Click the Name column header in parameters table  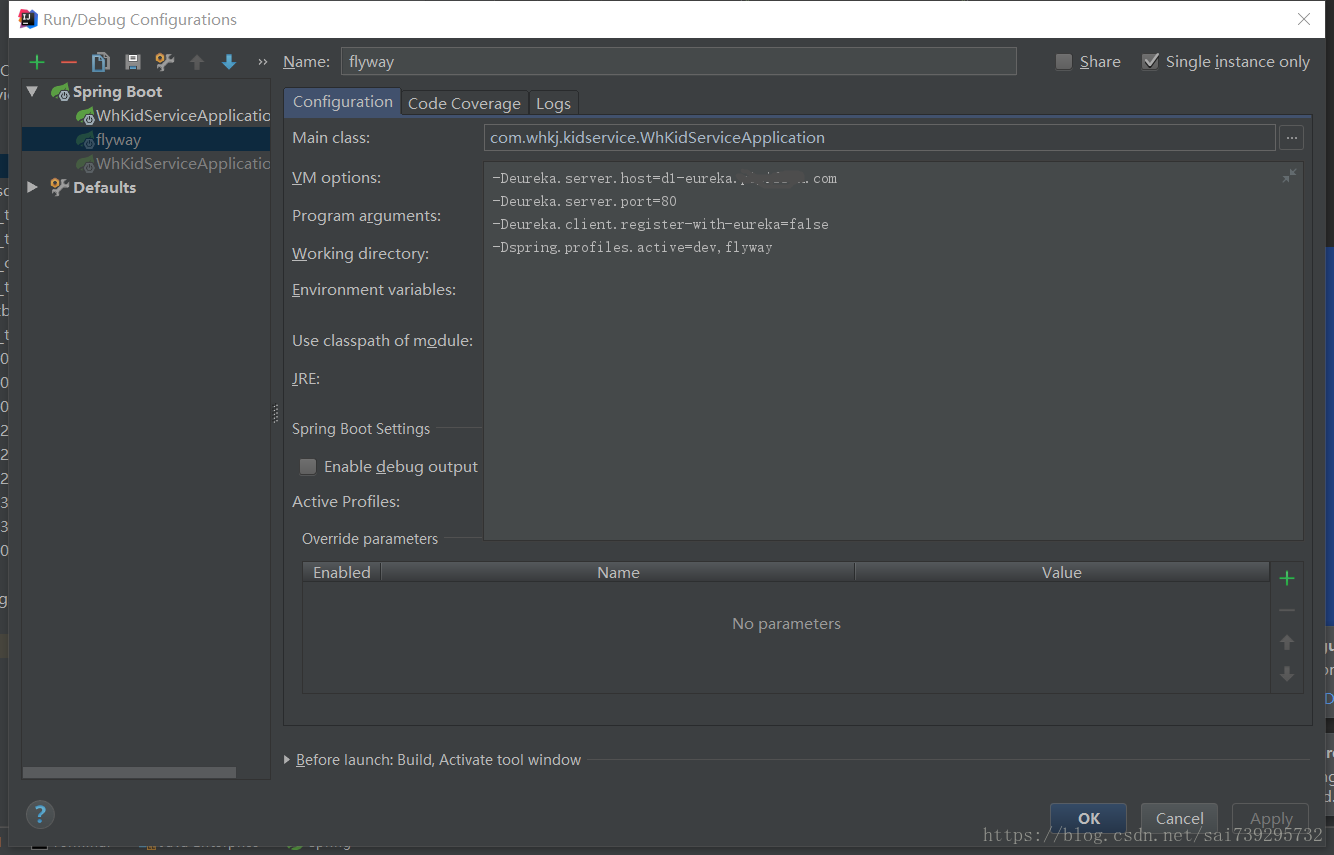tap(618, 572)
